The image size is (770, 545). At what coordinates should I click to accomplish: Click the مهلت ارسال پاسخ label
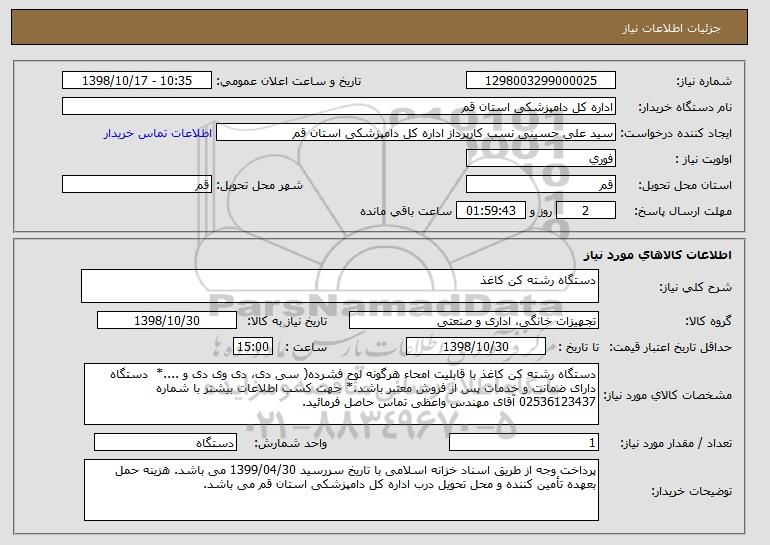pos(683,211)
